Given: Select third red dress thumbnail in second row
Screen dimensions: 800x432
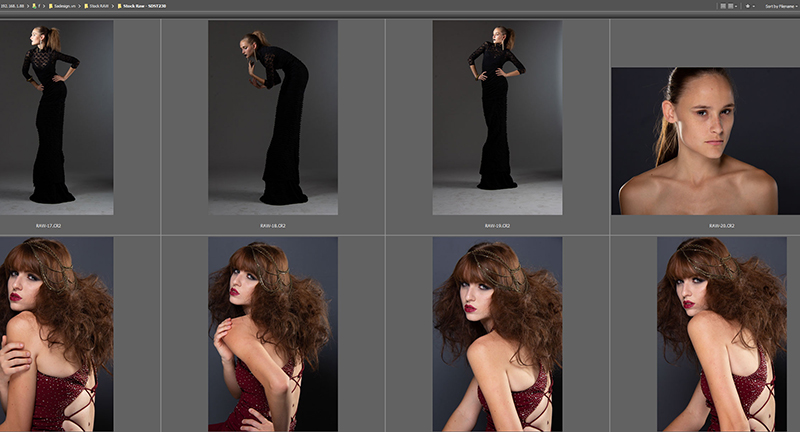Looking at the screenshot, I should 497,334.
